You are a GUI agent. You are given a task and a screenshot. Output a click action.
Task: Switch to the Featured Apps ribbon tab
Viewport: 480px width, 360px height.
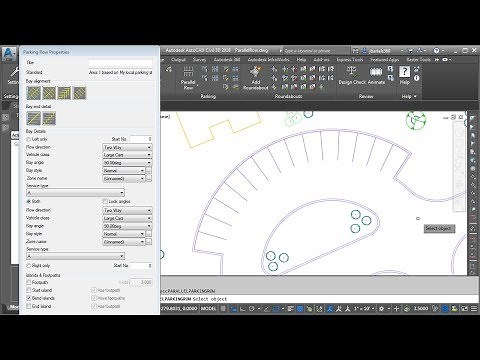385,60
